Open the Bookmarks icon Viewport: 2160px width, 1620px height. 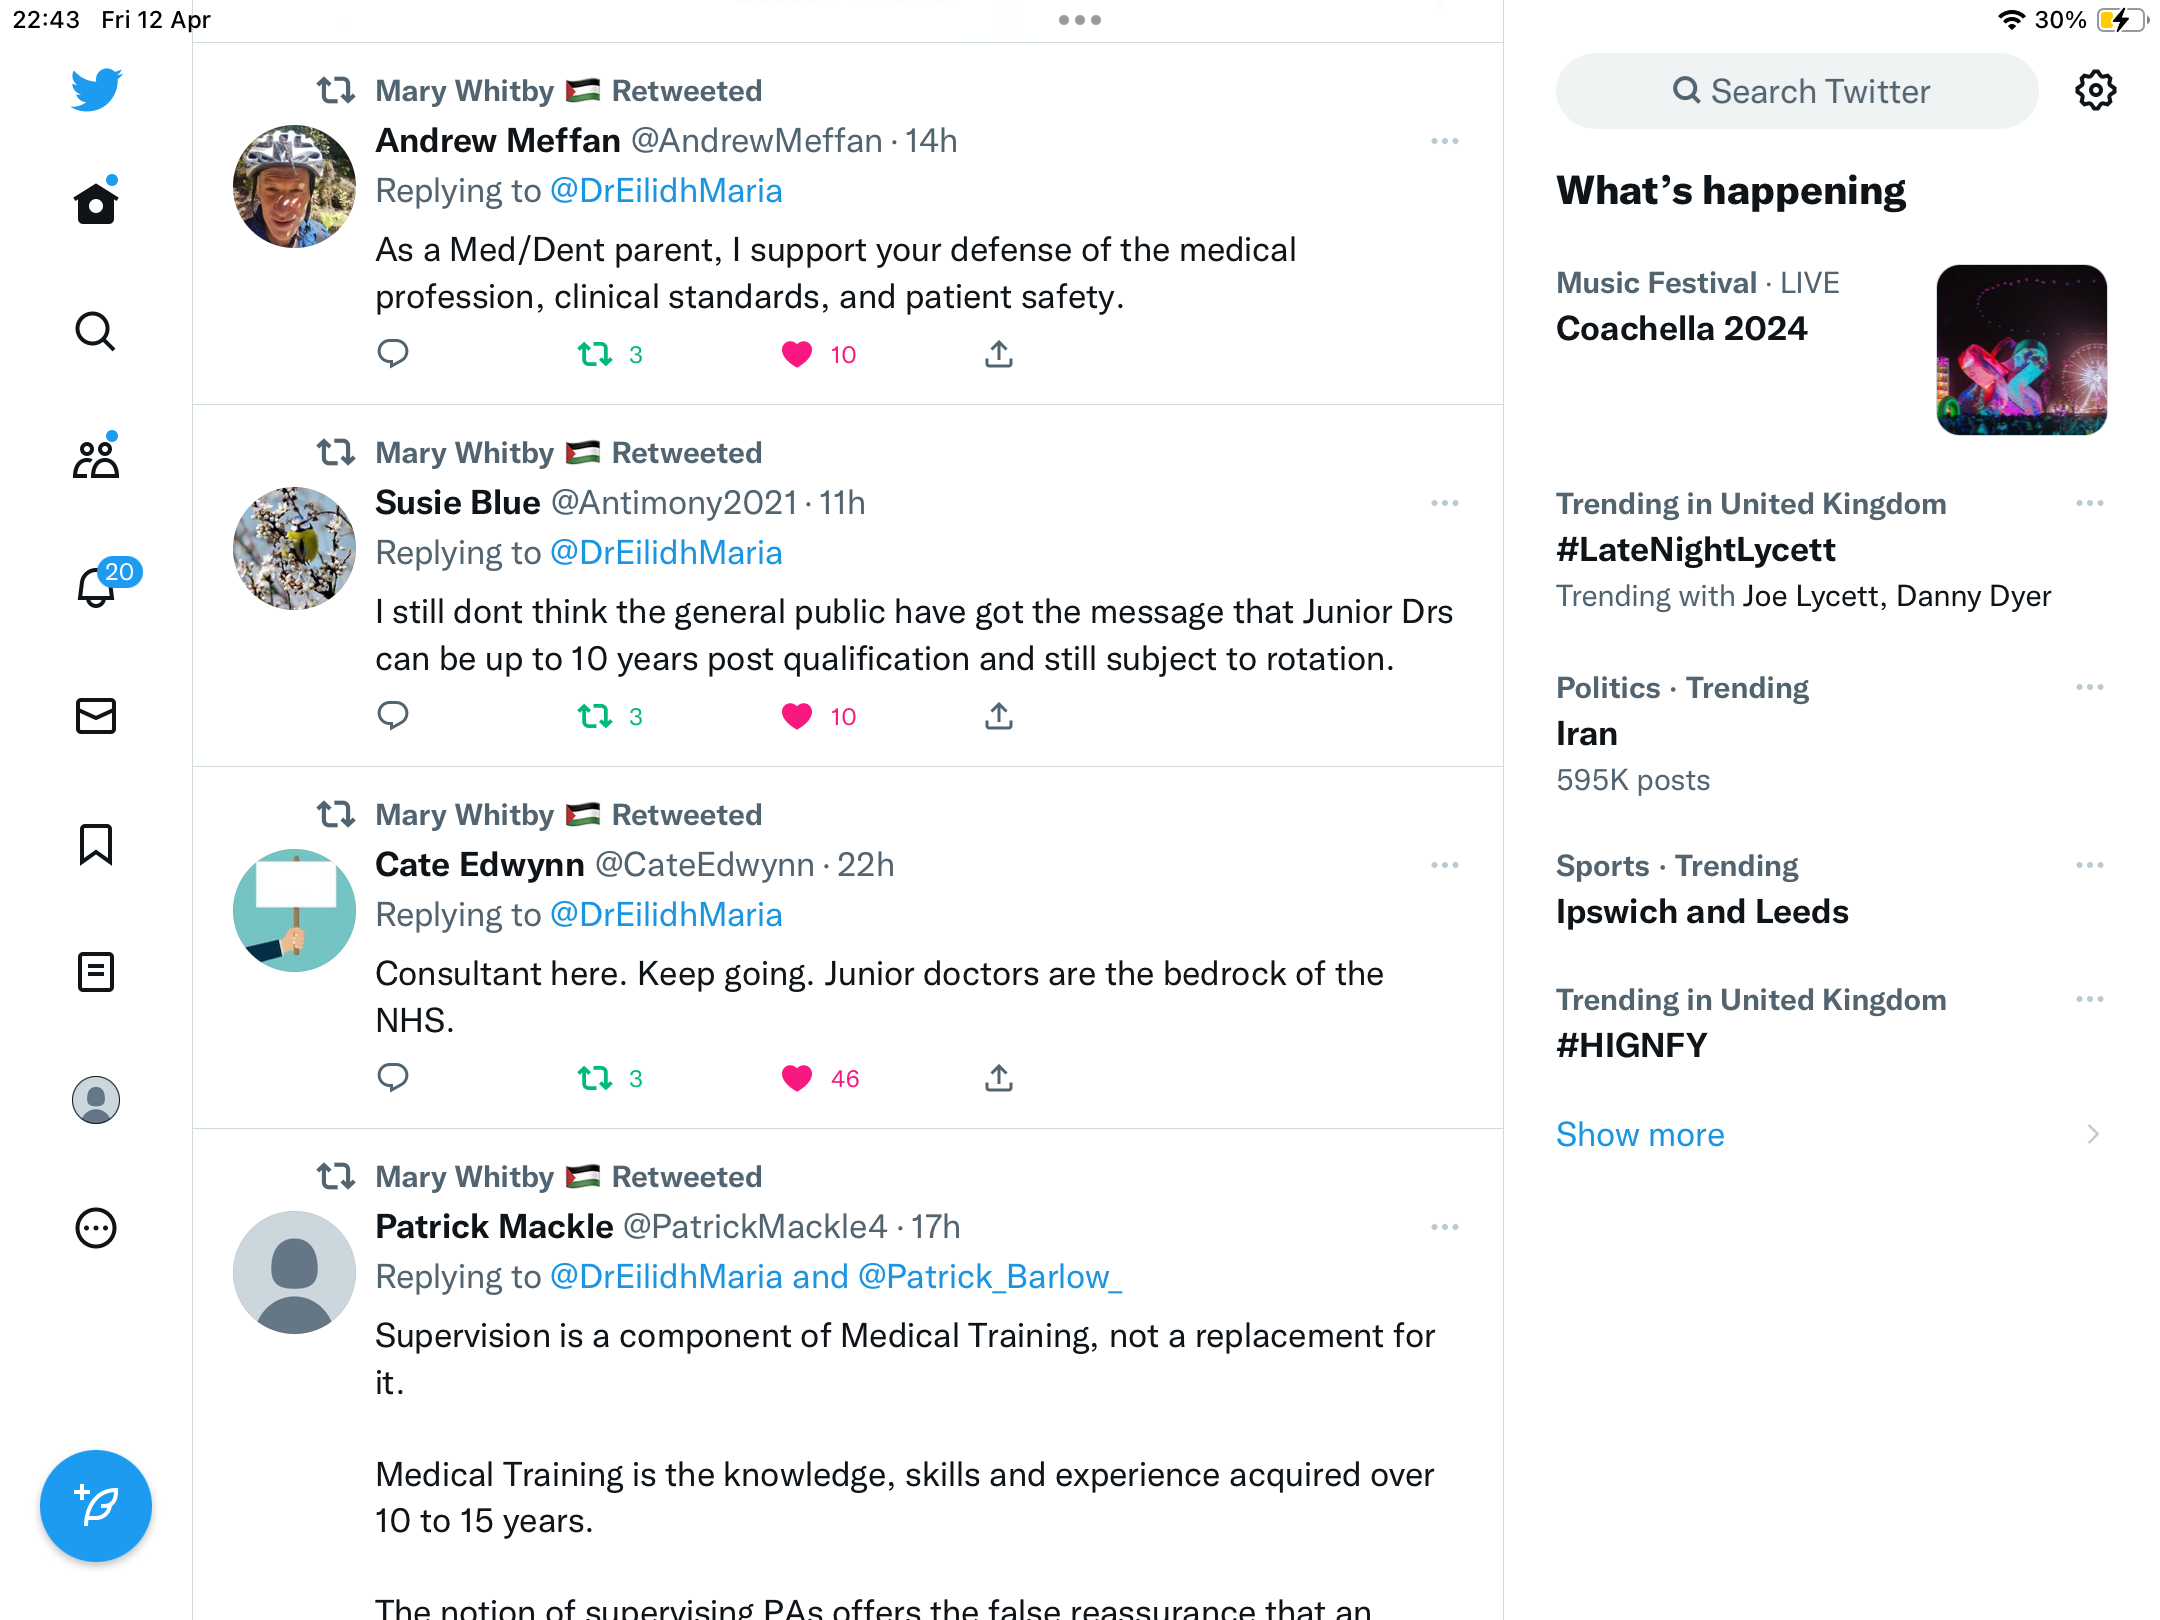(96, 844)
